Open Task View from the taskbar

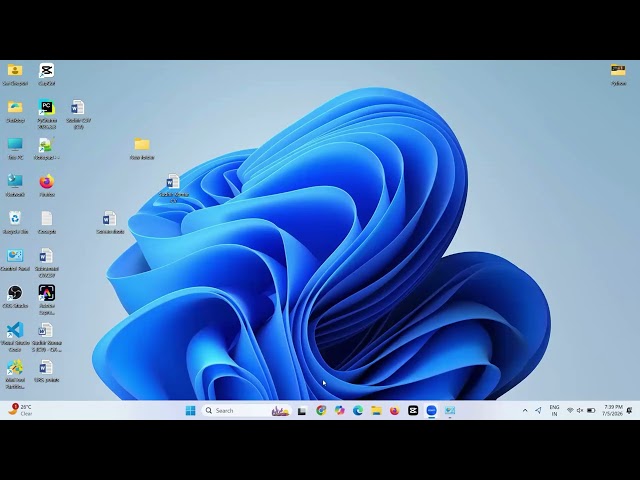pos(302,411)
